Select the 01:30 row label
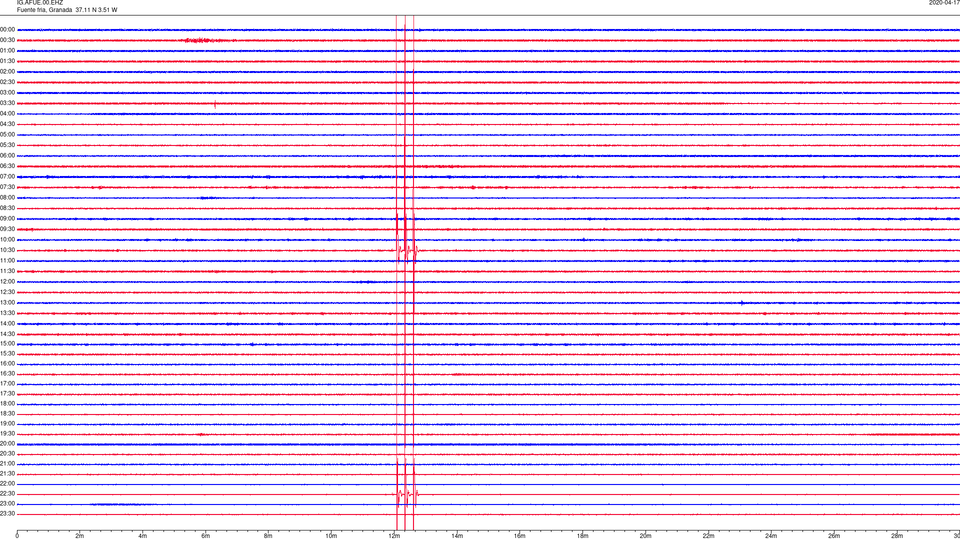The image size is (960, 540). click(x=8, y=61)
